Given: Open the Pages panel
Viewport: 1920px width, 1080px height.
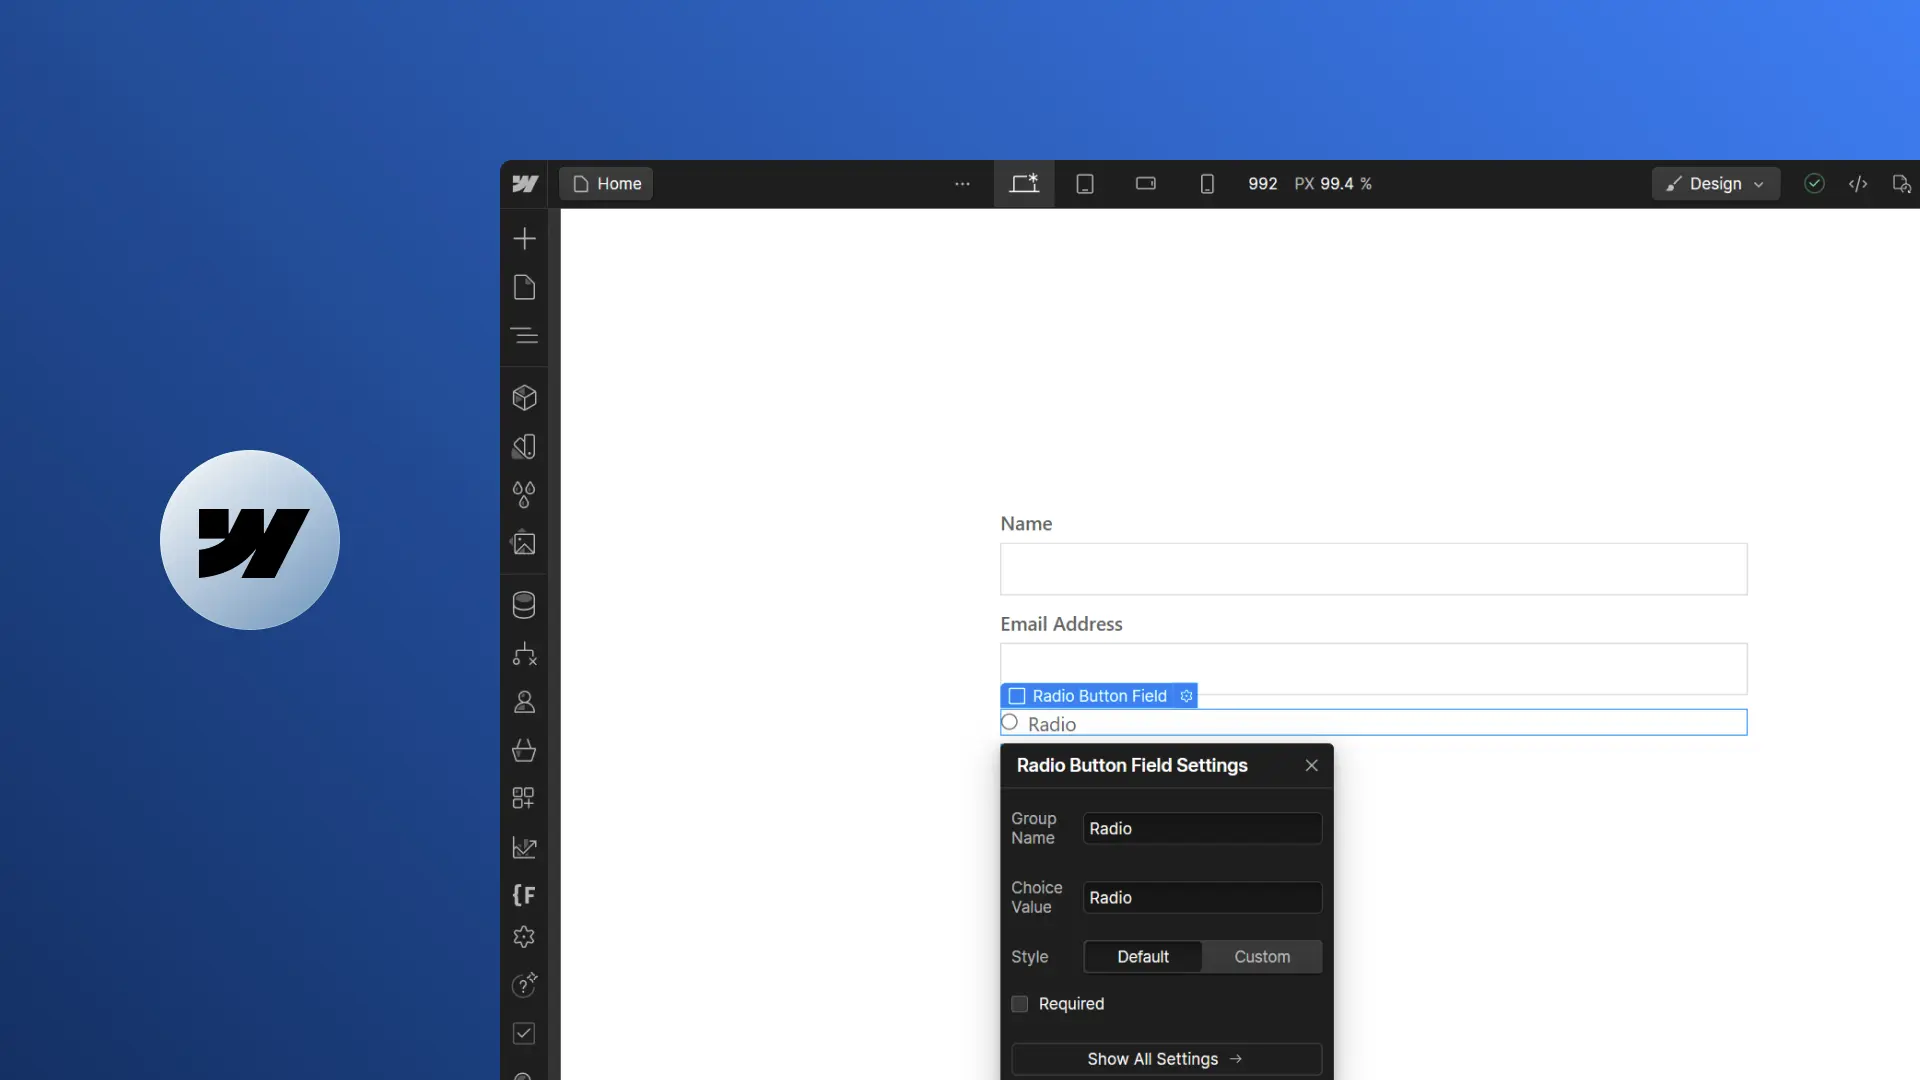Looking at the screenshot, I should 524,287.
